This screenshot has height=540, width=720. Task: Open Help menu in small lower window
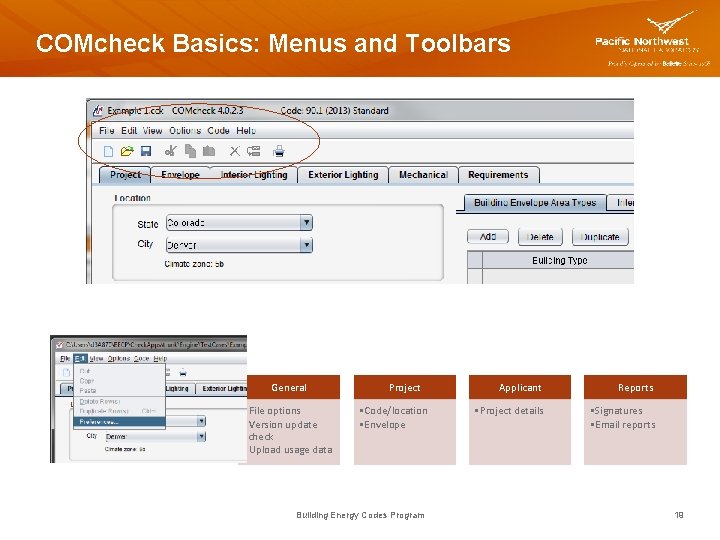pyautogui.click(x=160, y=358)
